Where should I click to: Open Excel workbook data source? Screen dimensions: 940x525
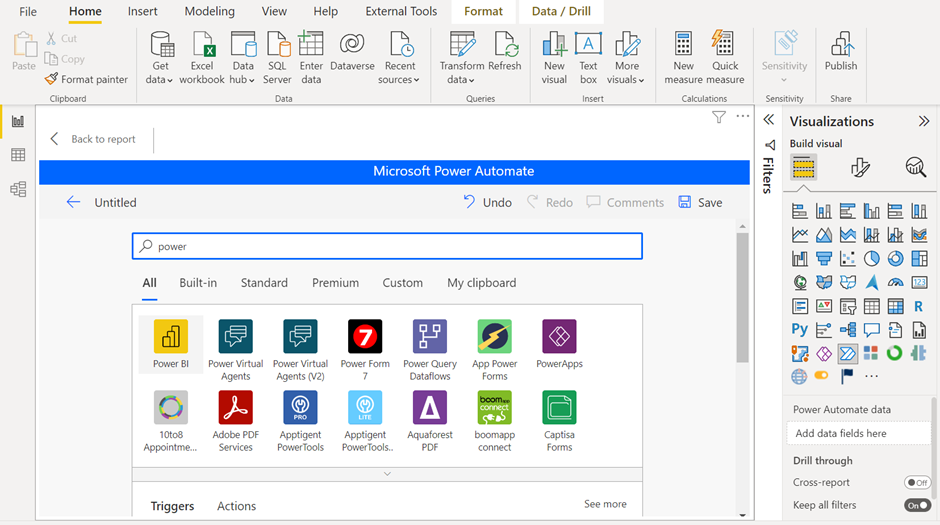[x=202, y=58]
